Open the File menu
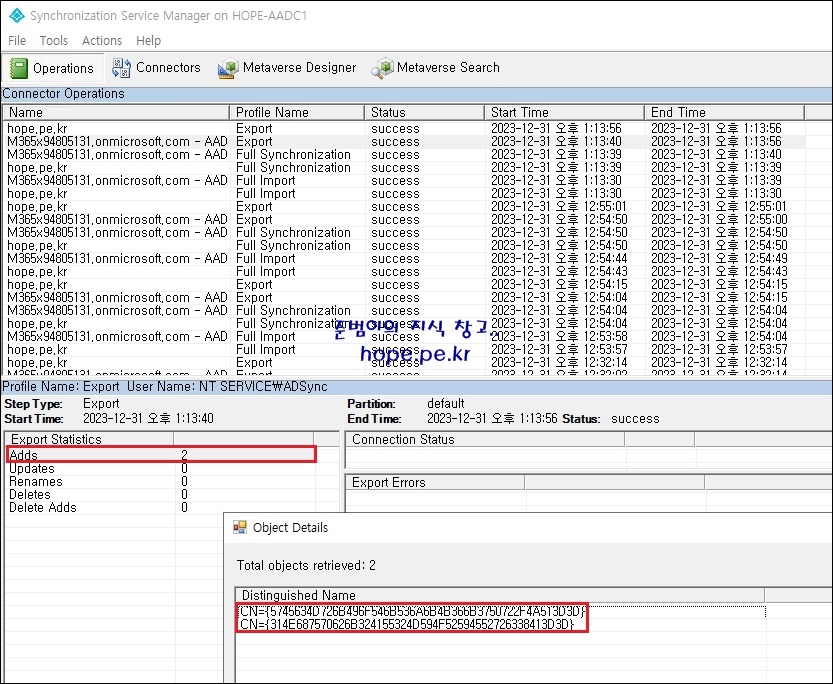 point(17,40)
